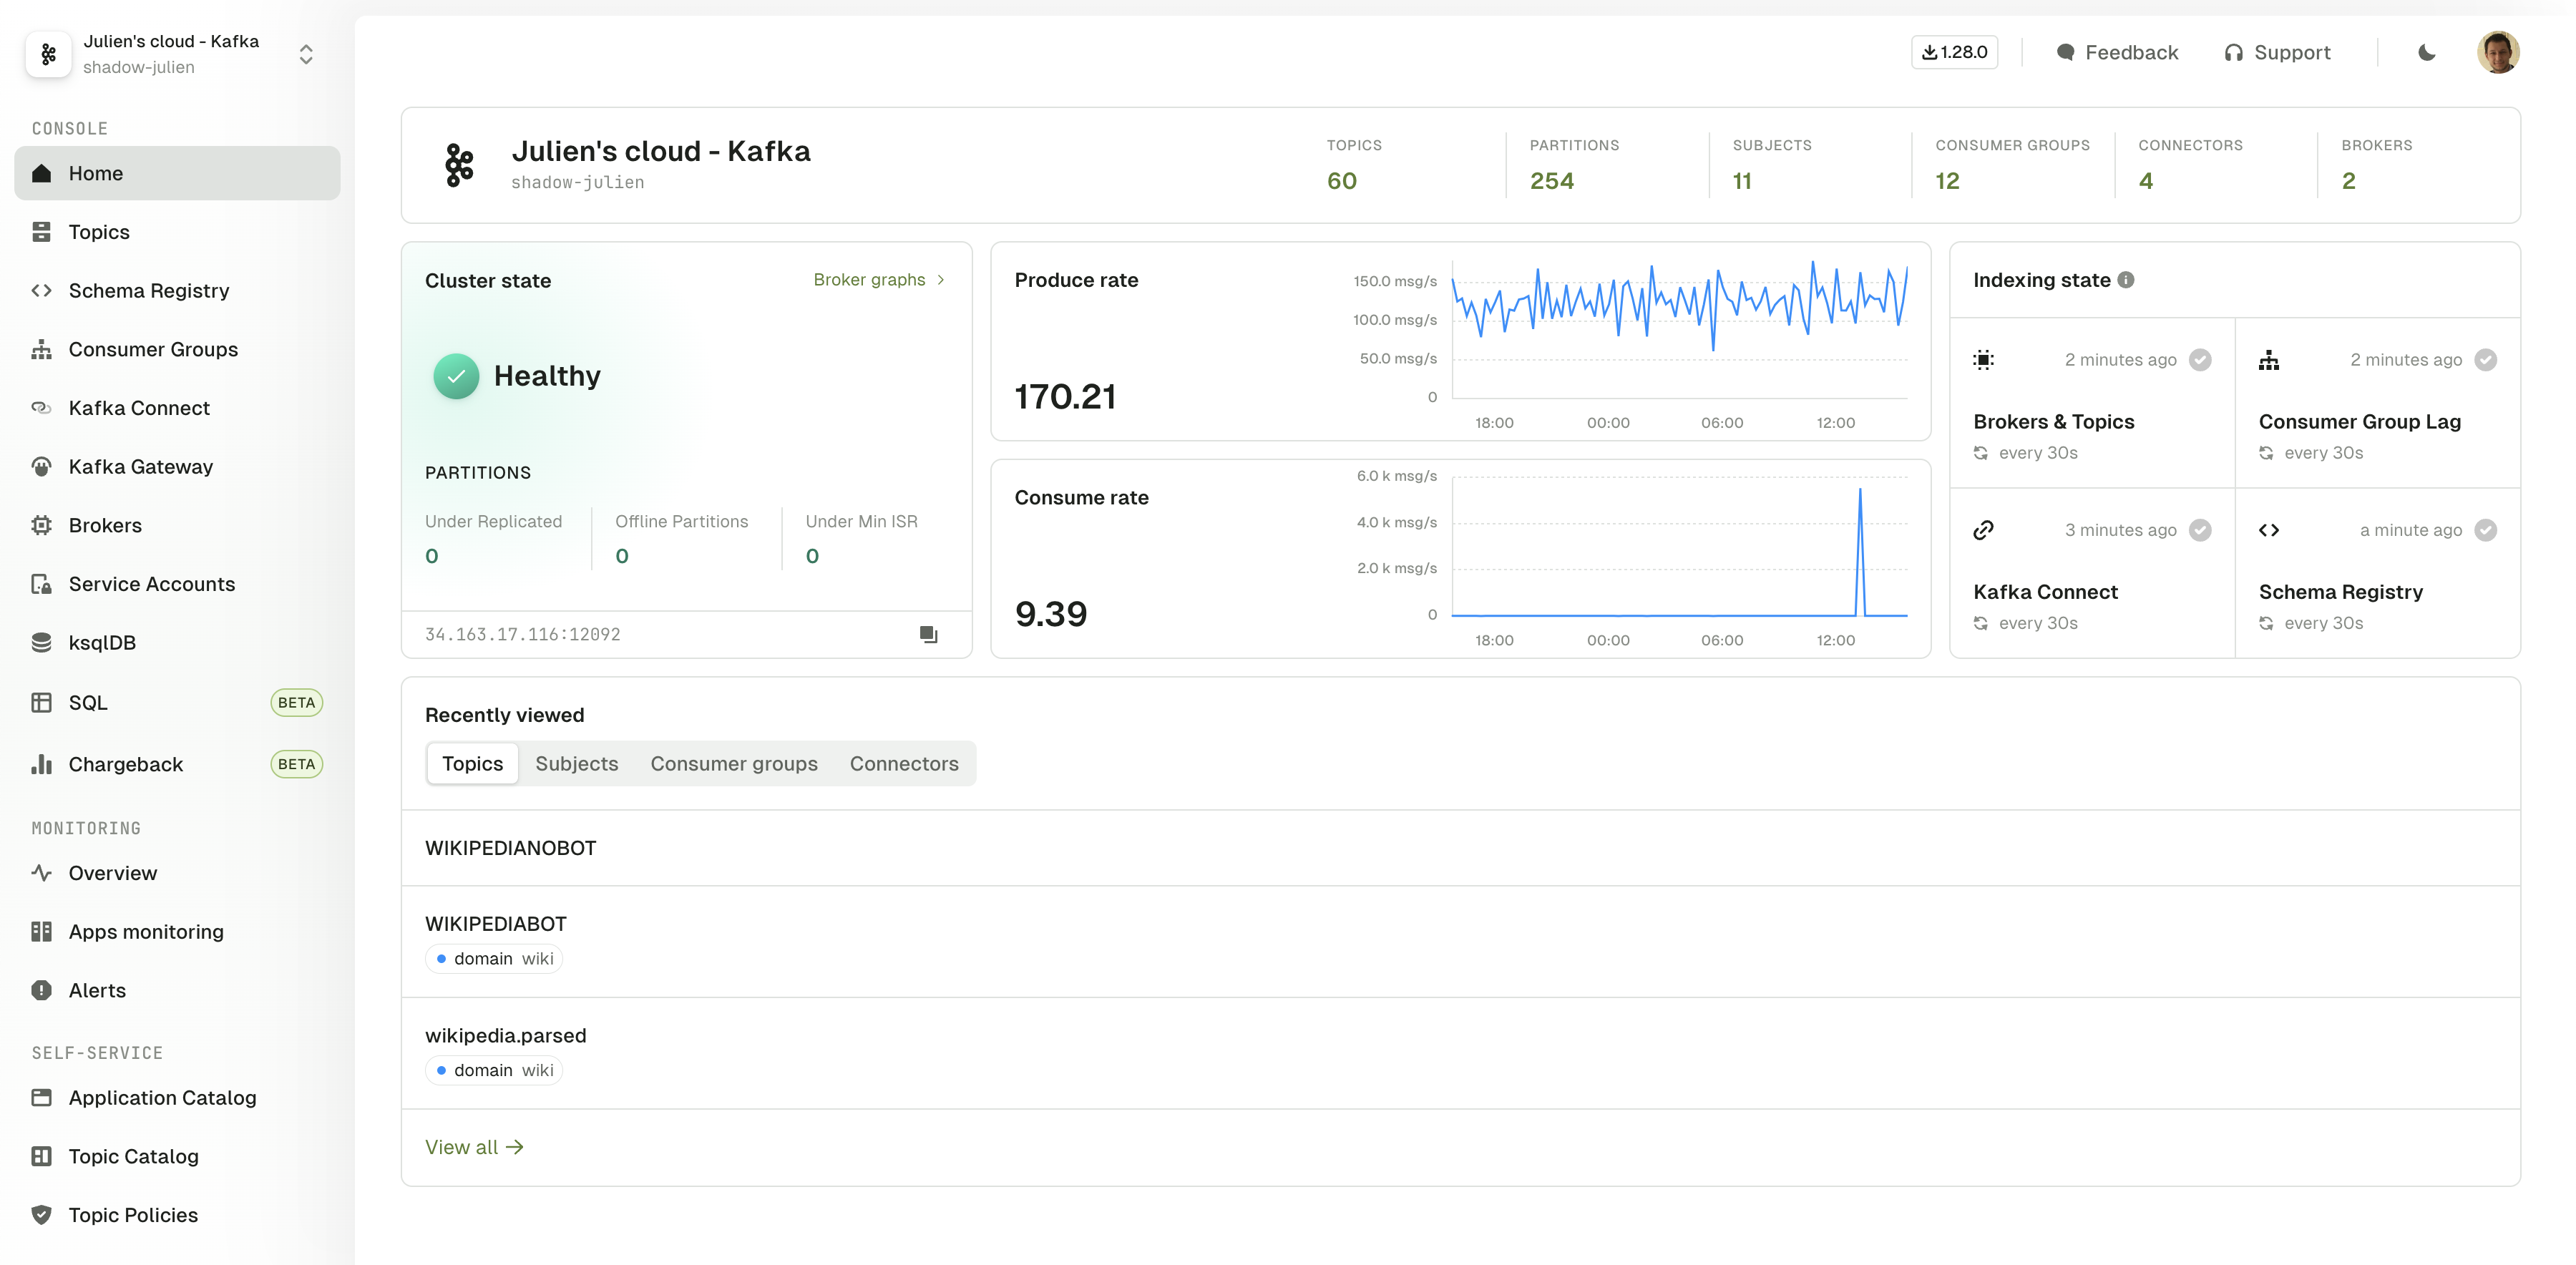Viewport: 2576px width, 1265px height.
Task: Click the Brokers chip icon in sidebar
Action: point(41,525)
